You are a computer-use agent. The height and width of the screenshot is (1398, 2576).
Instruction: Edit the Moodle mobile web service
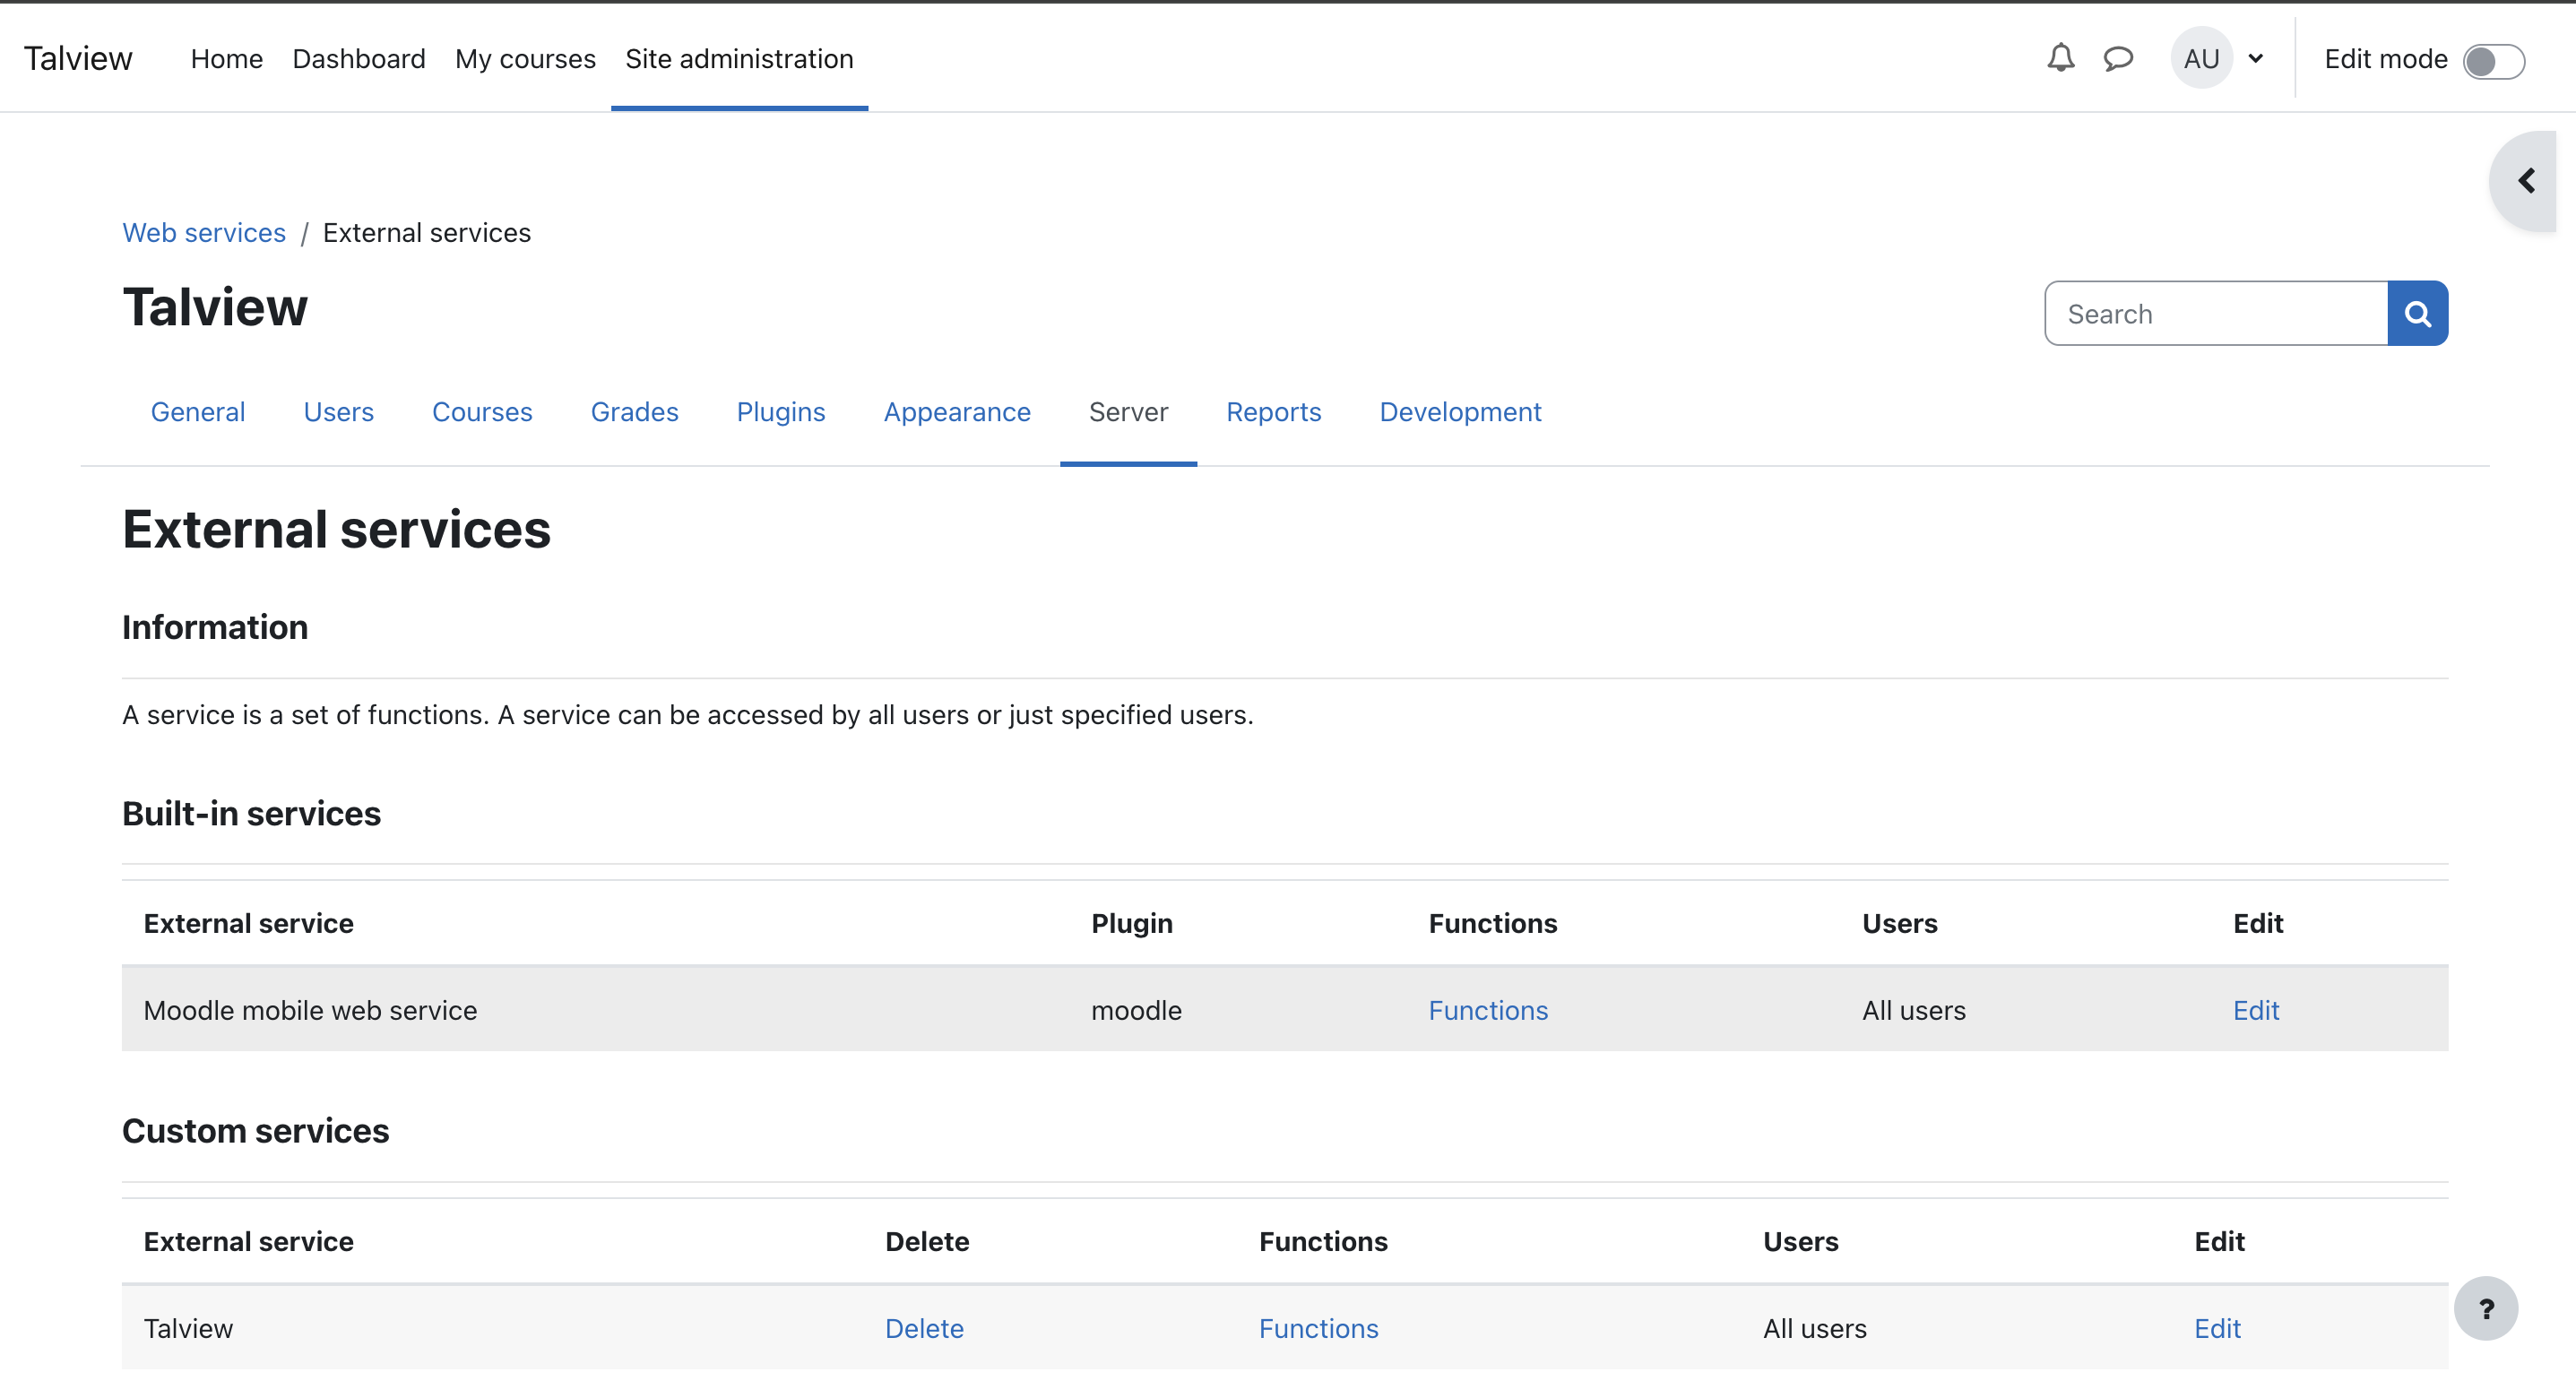click(x=2255, y=1010)
